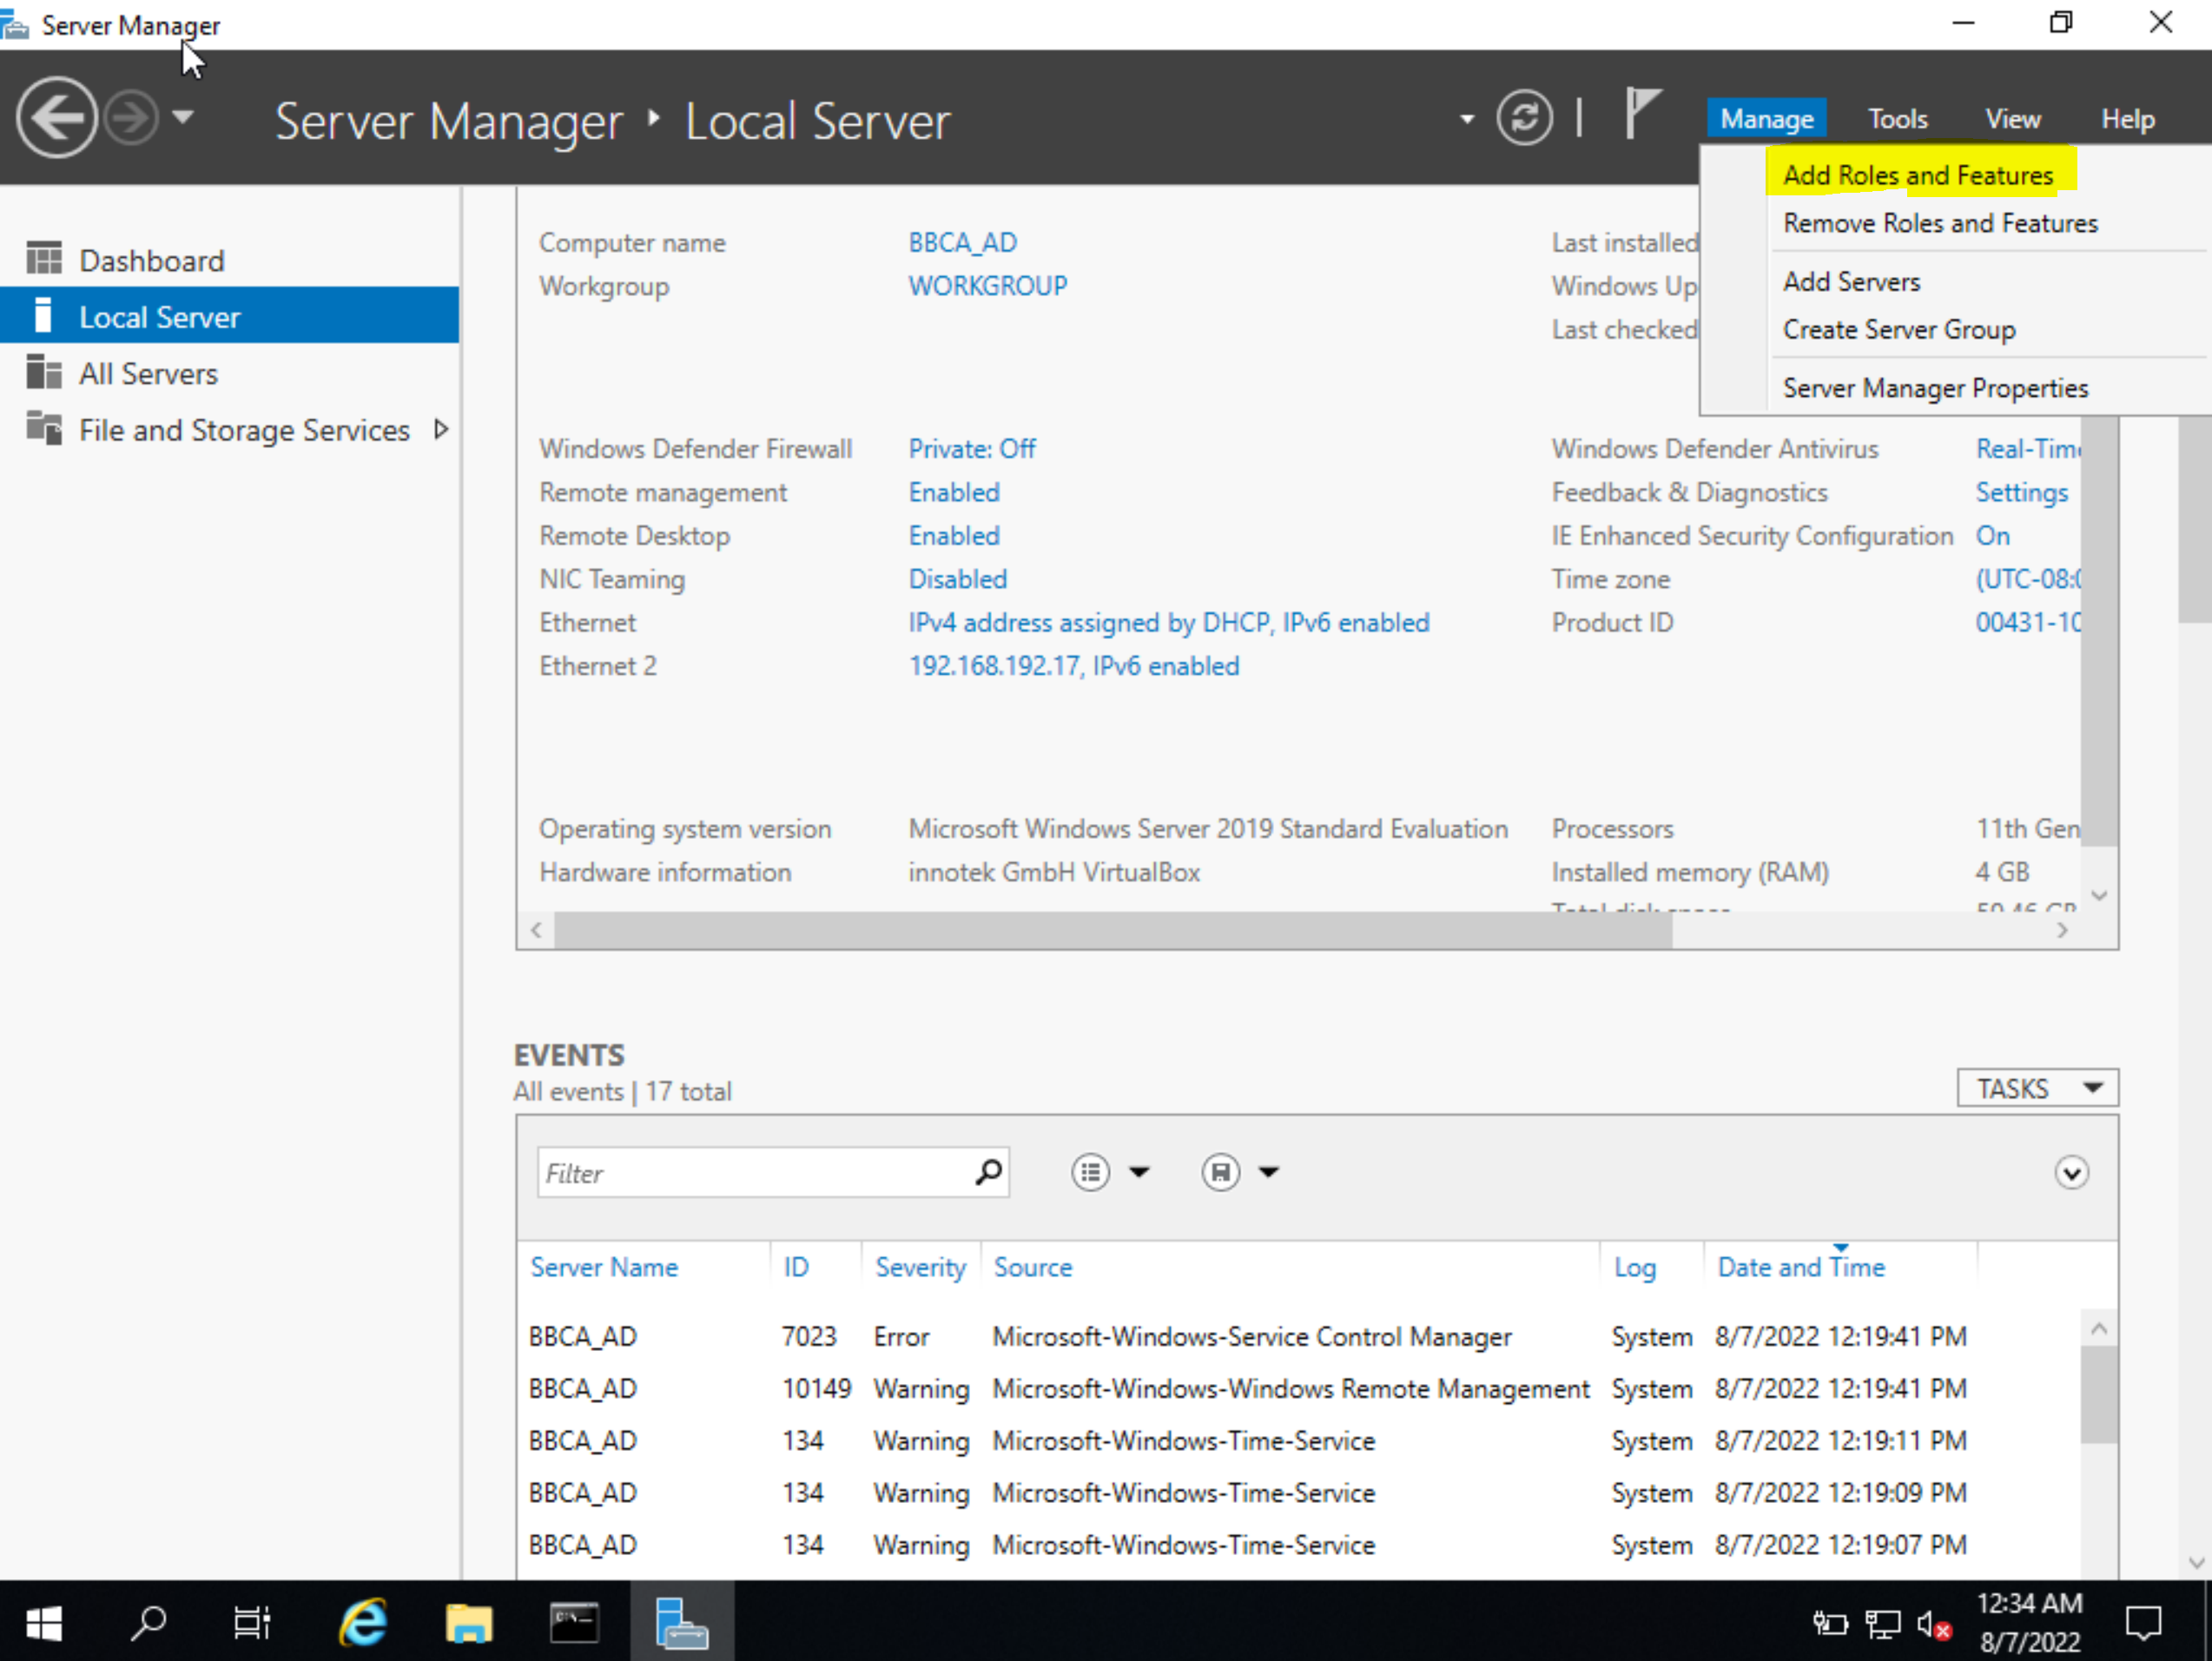This screenshot has width=2212, height=1661.
Task: Open the View menu
Action: pos(2012,119)
